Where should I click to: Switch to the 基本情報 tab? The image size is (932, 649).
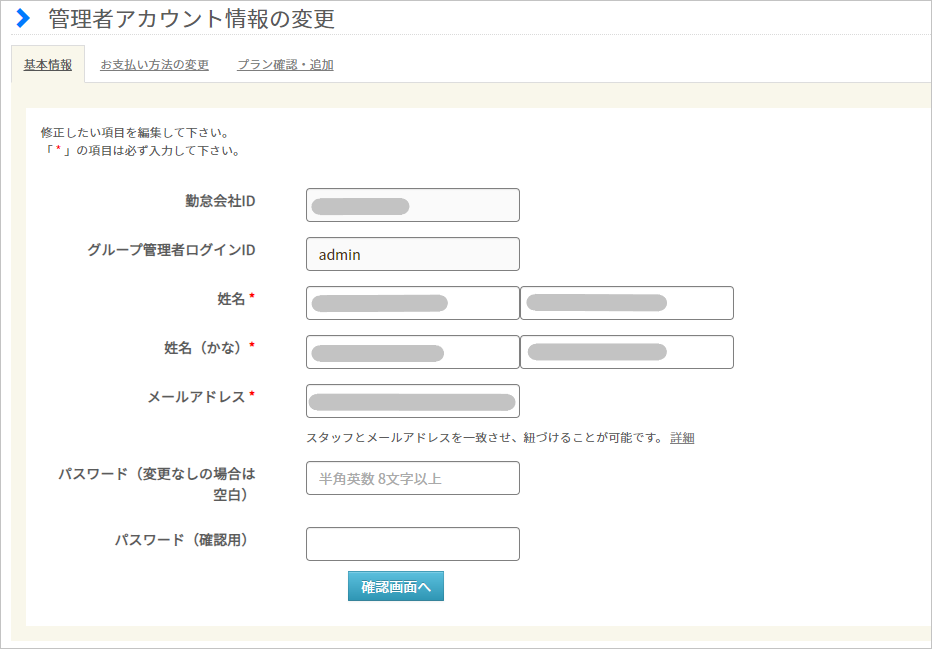[x=48, y=65]
